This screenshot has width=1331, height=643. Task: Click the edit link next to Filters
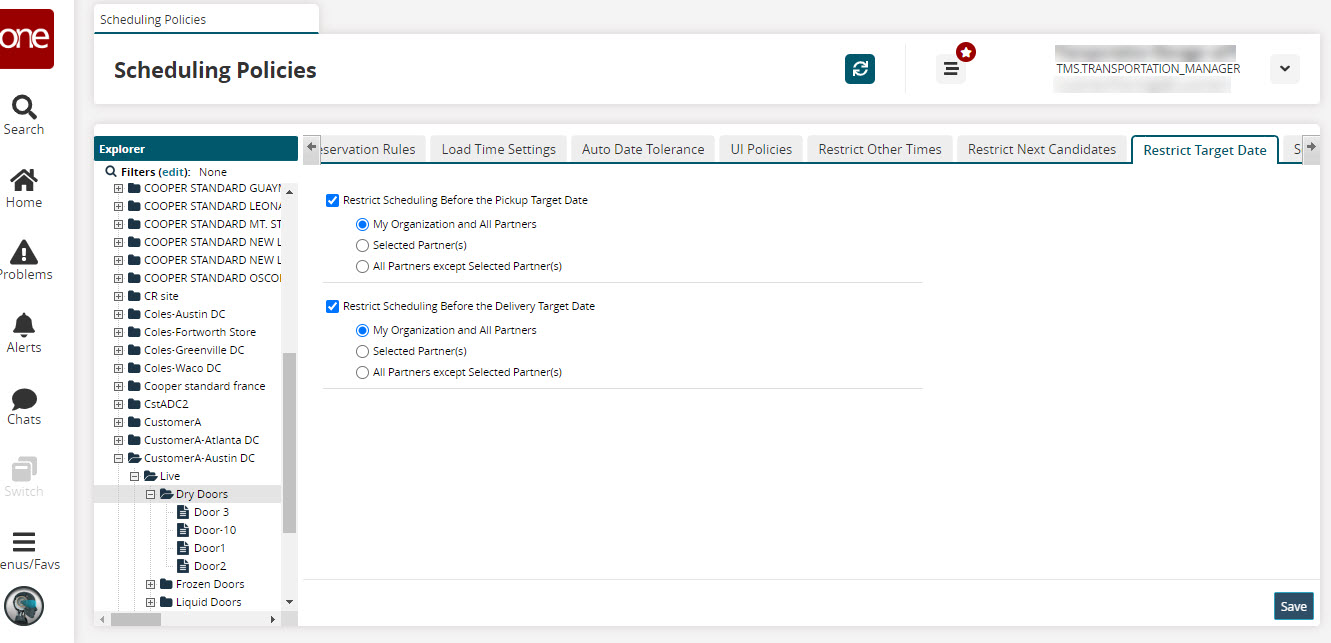174,172
